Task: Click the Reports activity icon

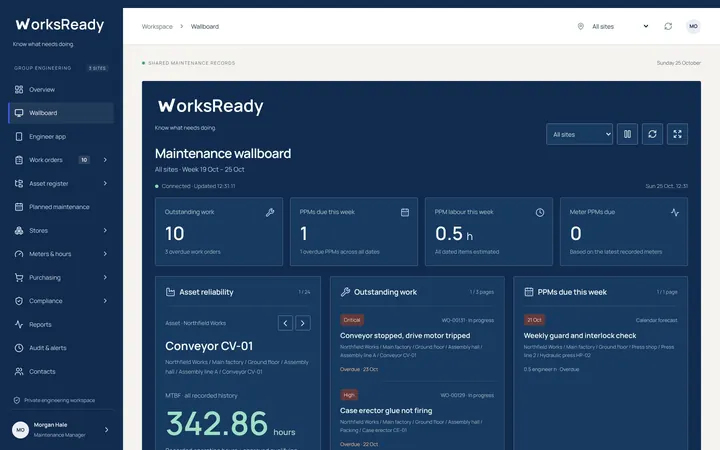Action: pos(19,325)
